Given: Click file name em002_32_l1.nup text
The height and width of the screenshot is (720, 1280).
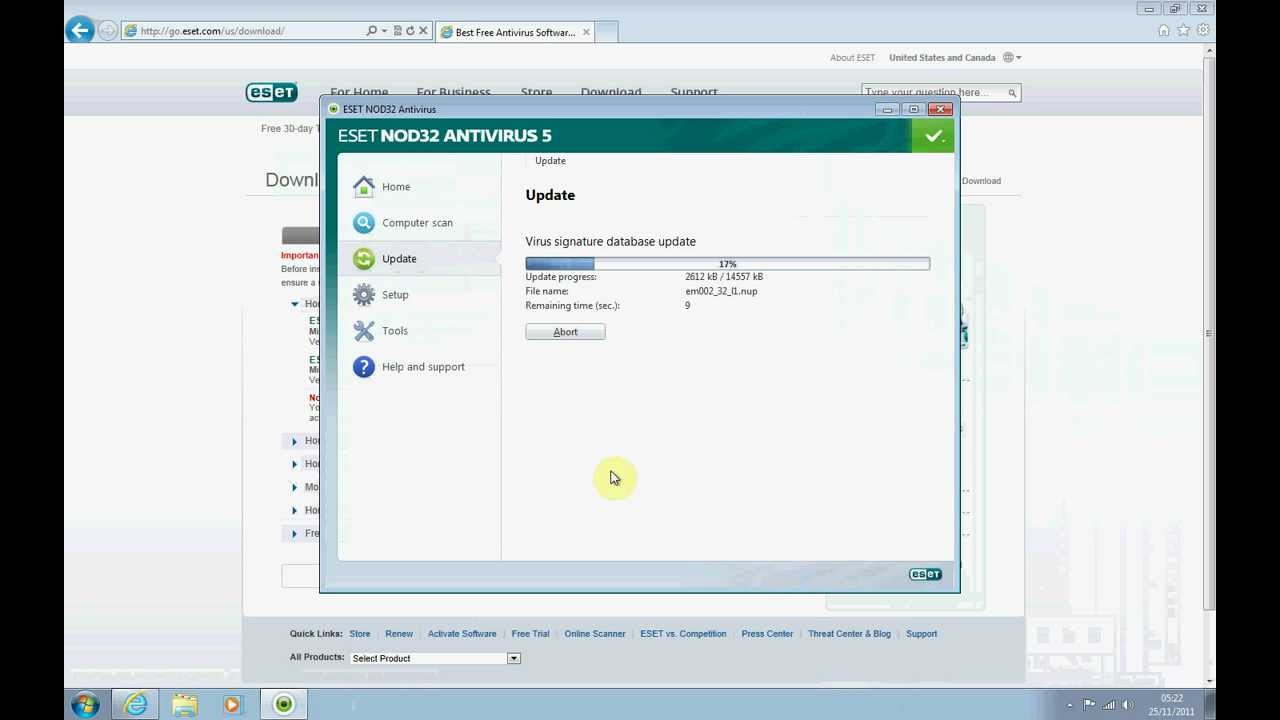Looking at the screenshot, I should click(x=721, y=291).
